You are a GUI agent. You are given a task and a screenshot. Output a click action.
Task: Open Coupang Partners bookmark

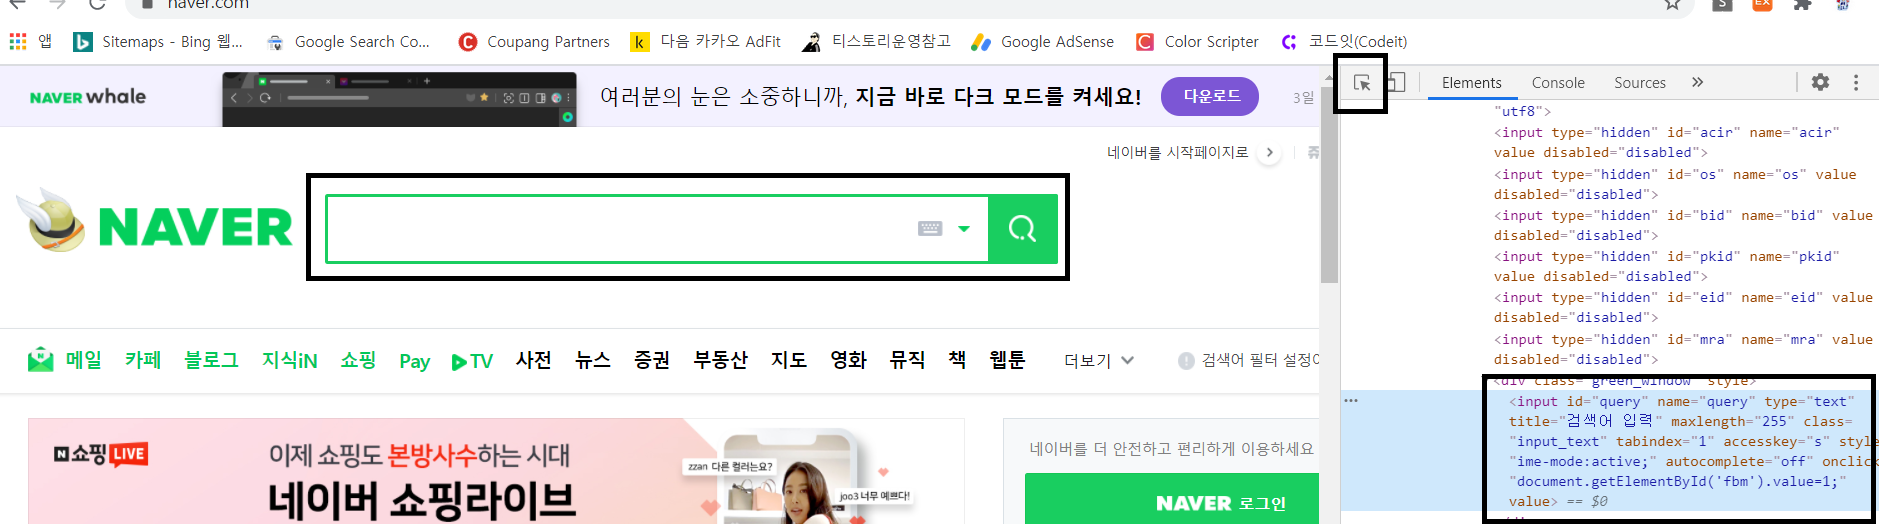coord(534,41)
